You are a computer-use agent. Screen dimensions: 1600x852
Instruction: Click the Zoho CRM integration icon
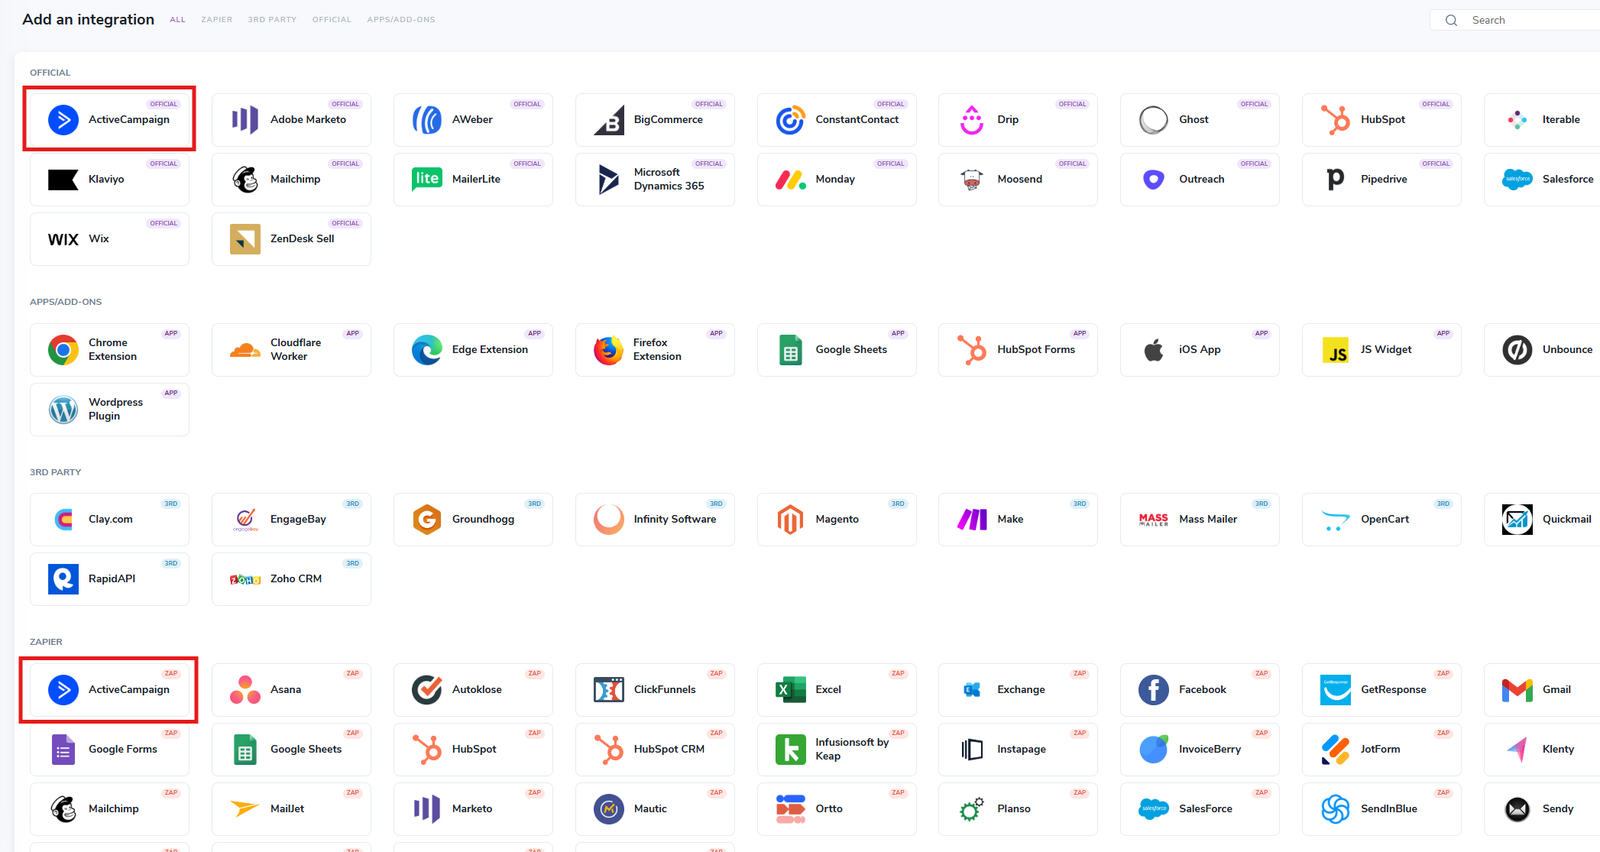(245, 579)
